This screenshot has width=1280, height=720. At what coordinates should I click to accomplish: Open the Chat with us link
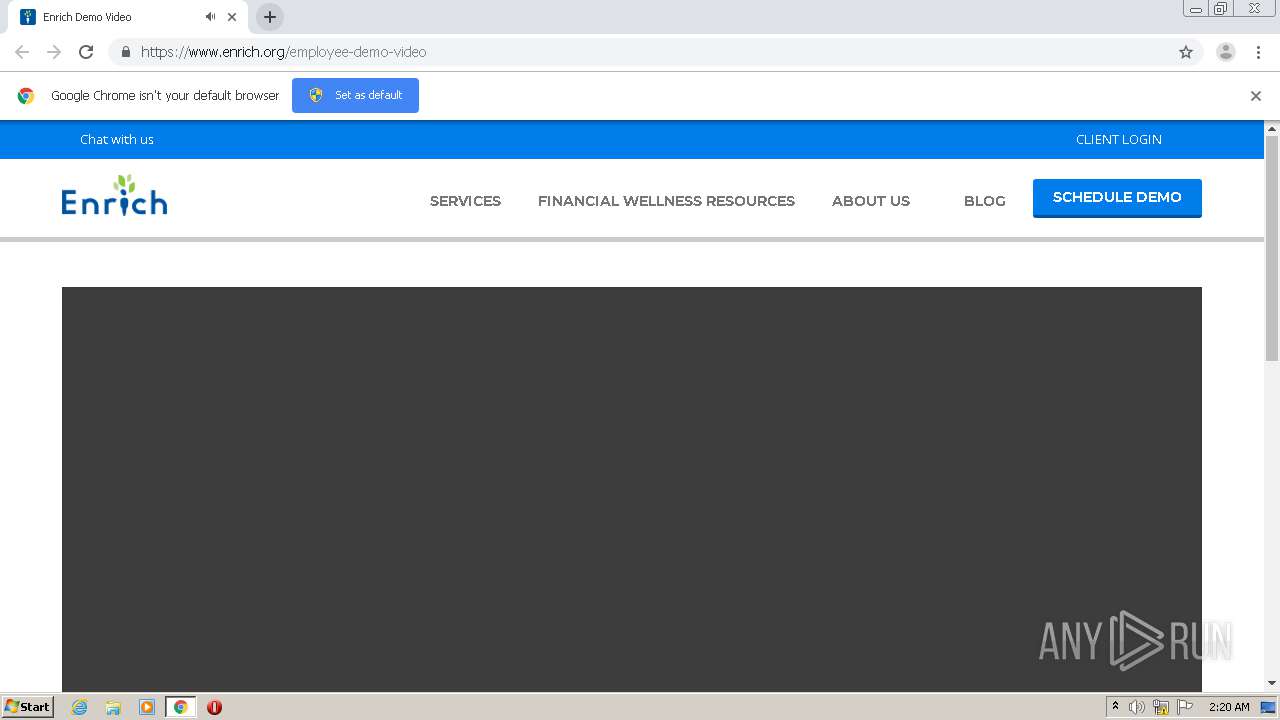117,139
